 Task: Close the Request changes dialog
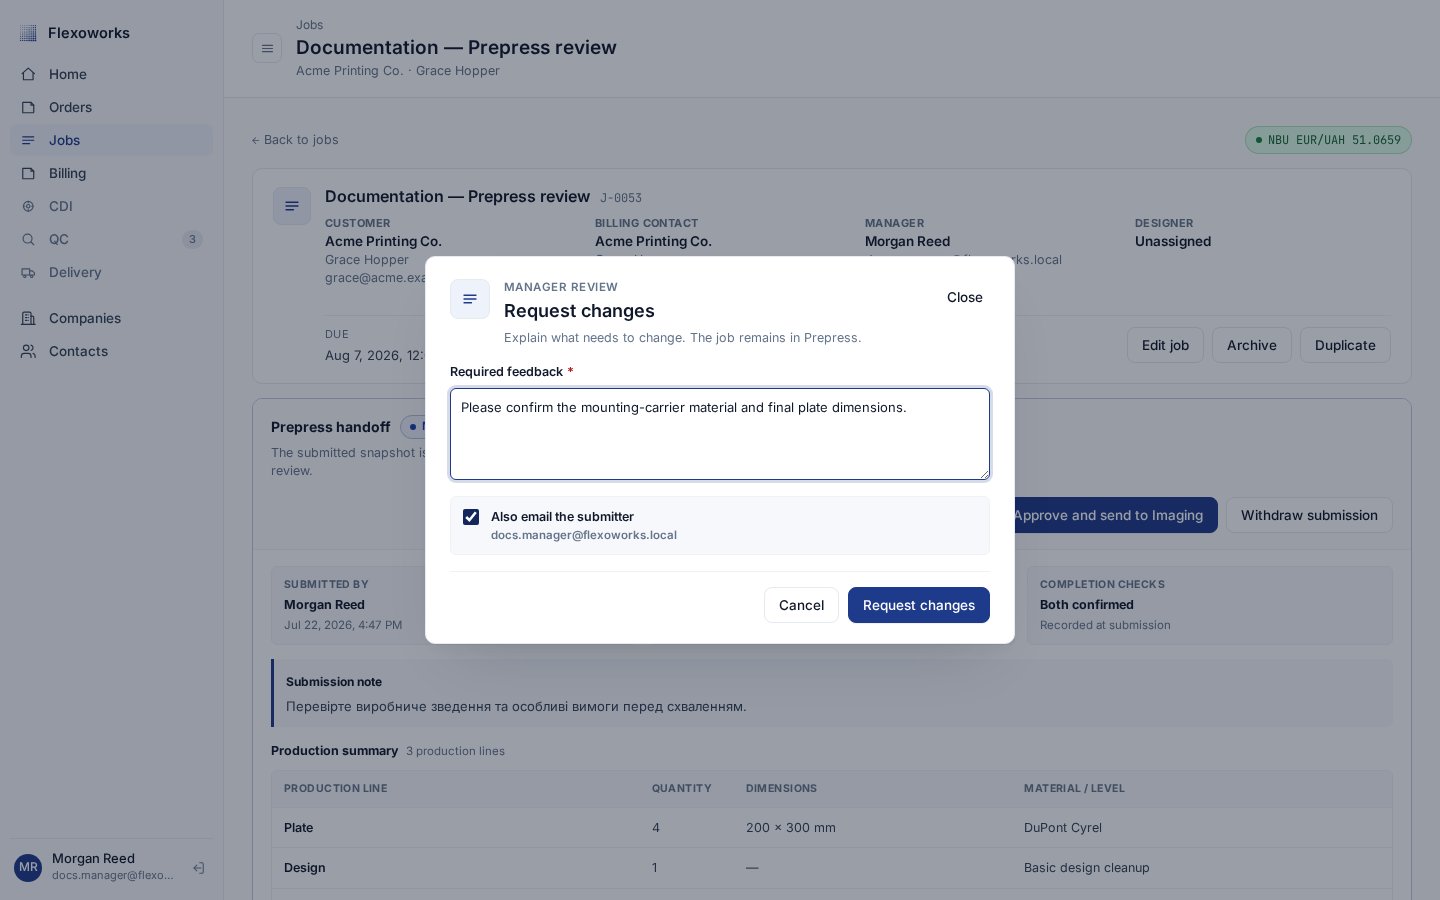965,297
